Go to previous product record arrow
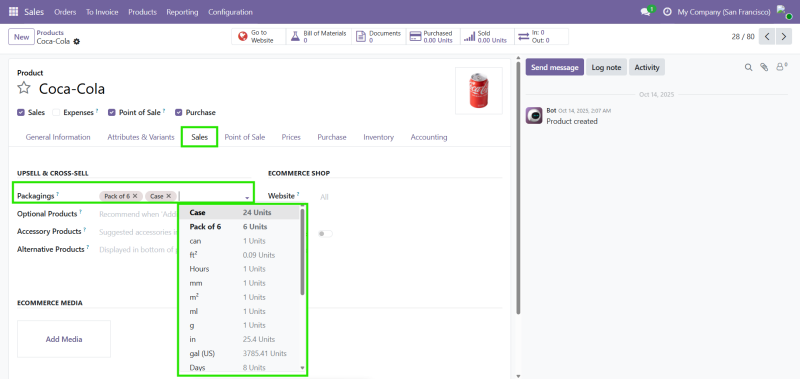 (x=767, y=37)
